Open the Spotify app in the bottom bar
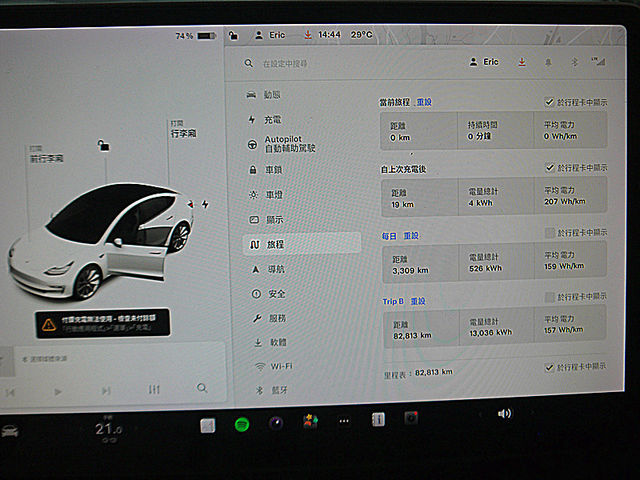640x480 pixels. pos(242,424)
